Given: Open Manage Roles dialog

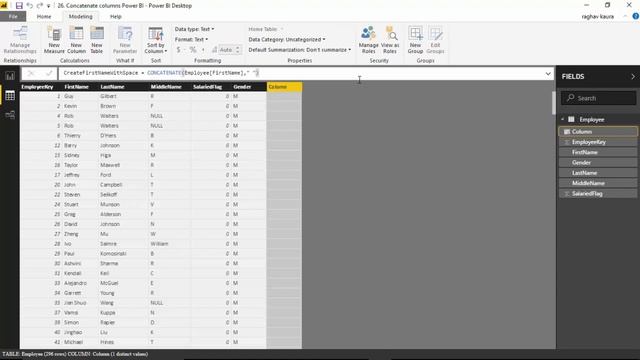Looking at the screenshot, I should click(368, 40).
